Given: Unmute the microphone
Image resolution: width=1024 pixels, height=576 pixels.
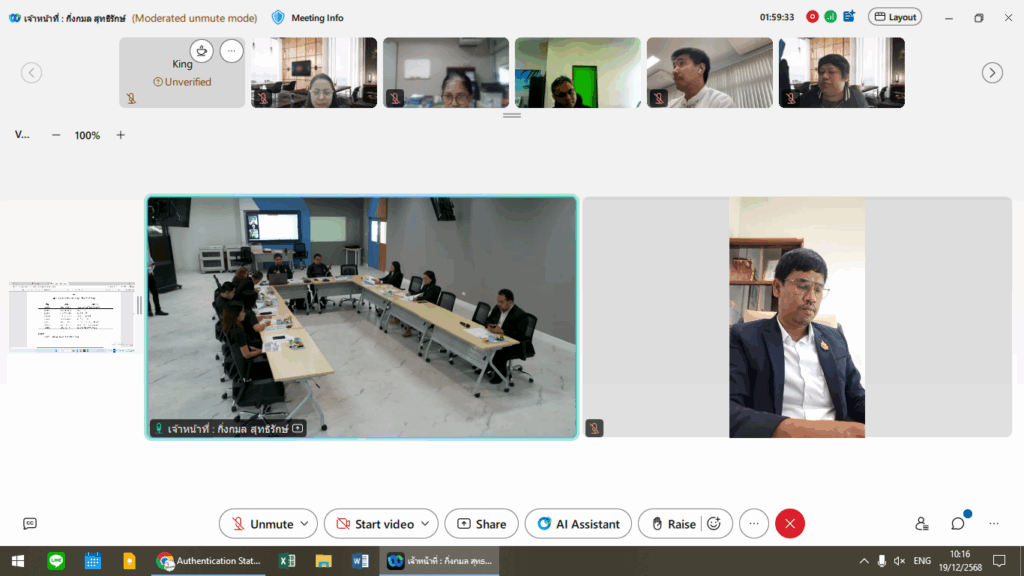Looking at the screenshot, I should 261,524.
